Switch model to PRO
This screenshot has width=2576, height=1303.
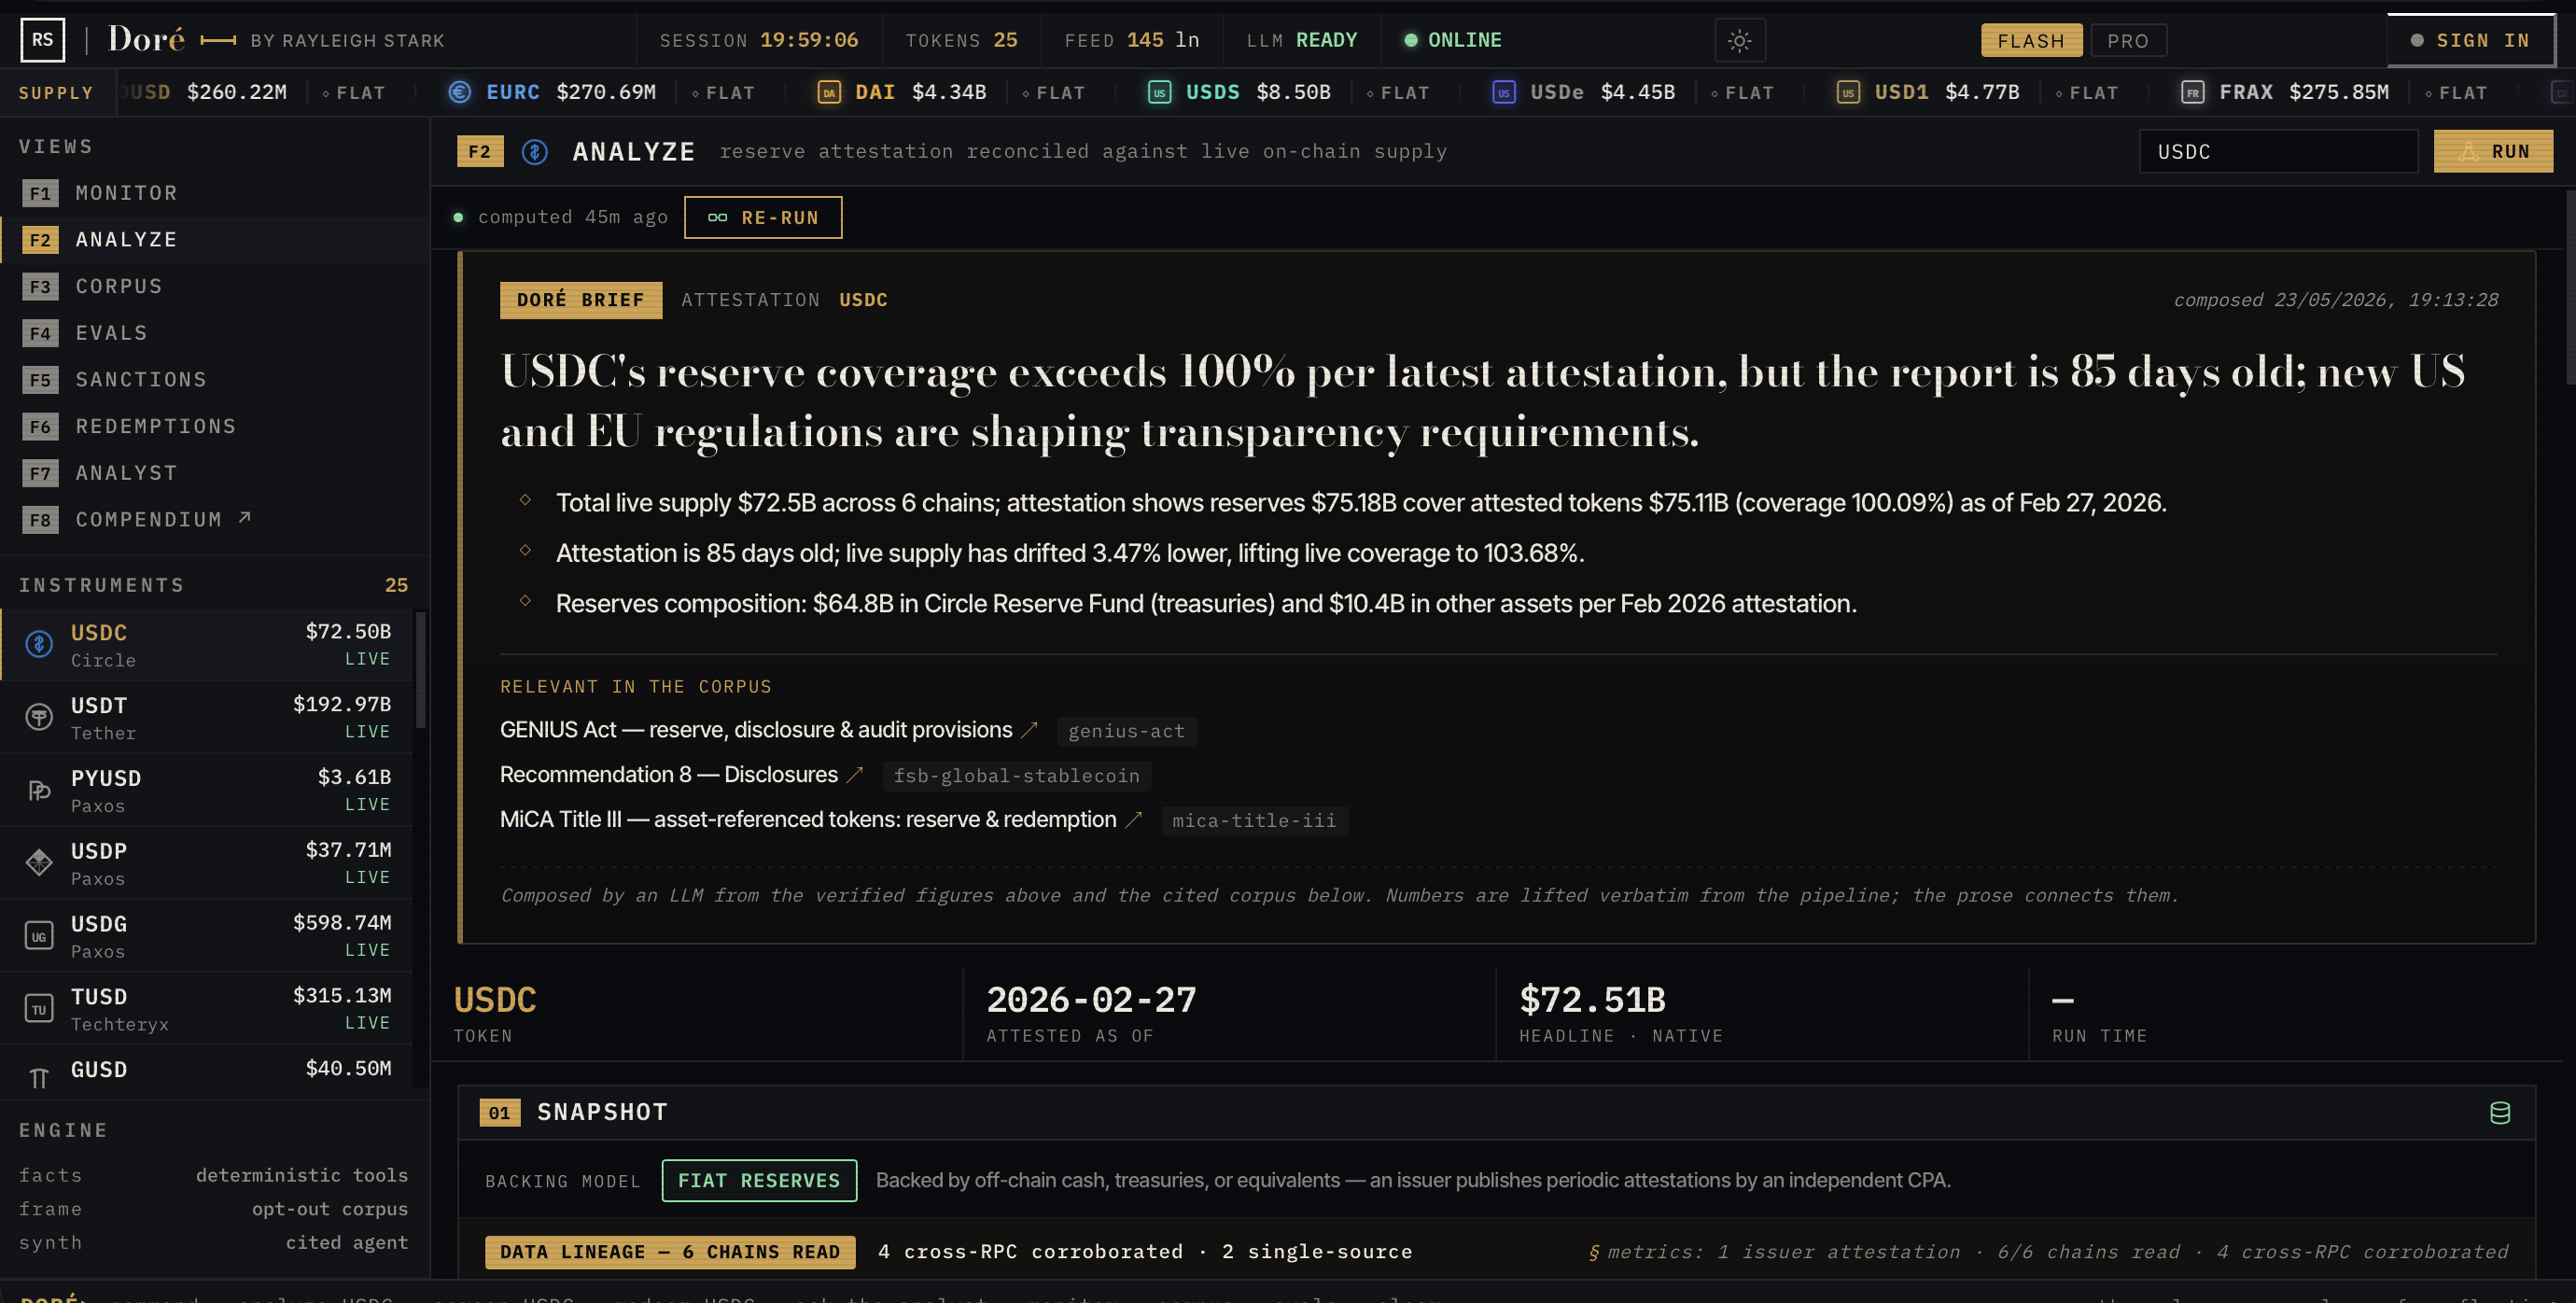pos(2128,41)
